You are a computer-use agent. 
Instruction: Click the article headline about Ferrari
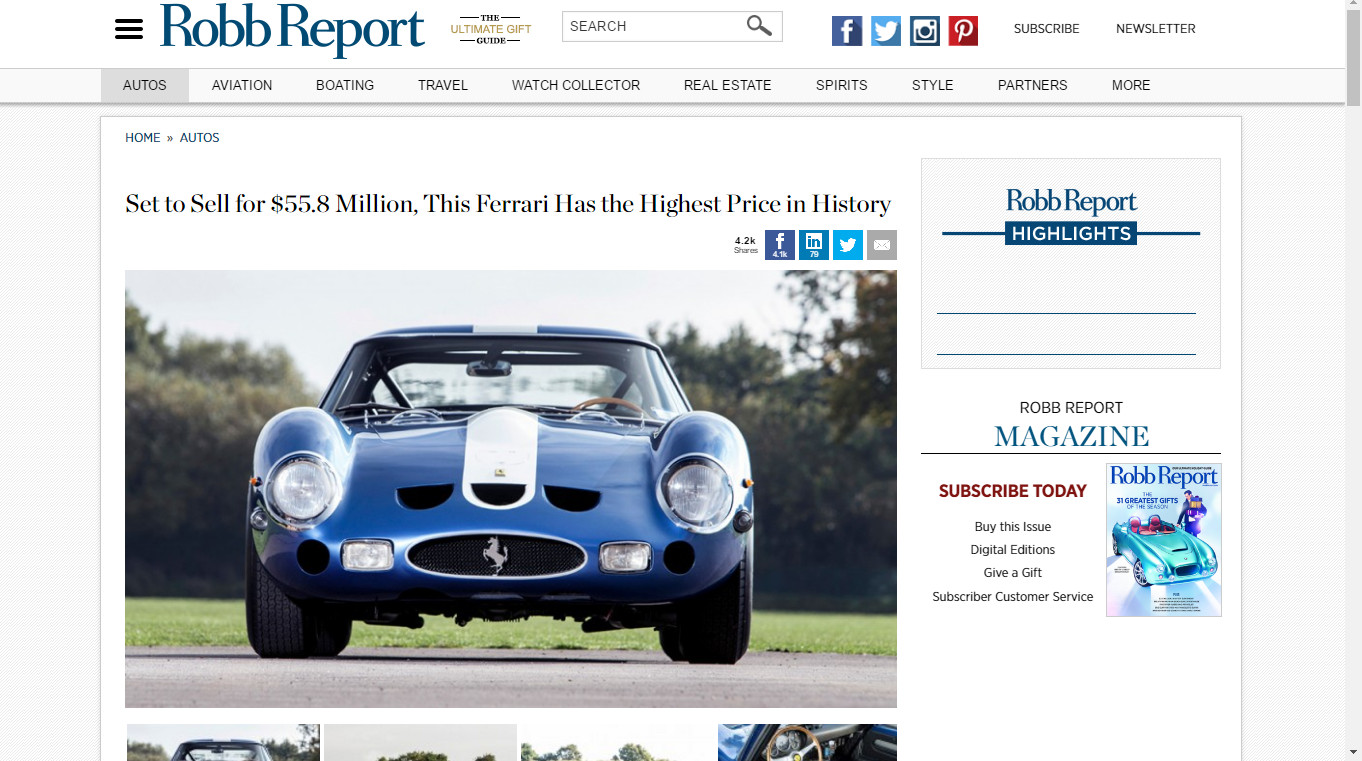coord(508,204)
